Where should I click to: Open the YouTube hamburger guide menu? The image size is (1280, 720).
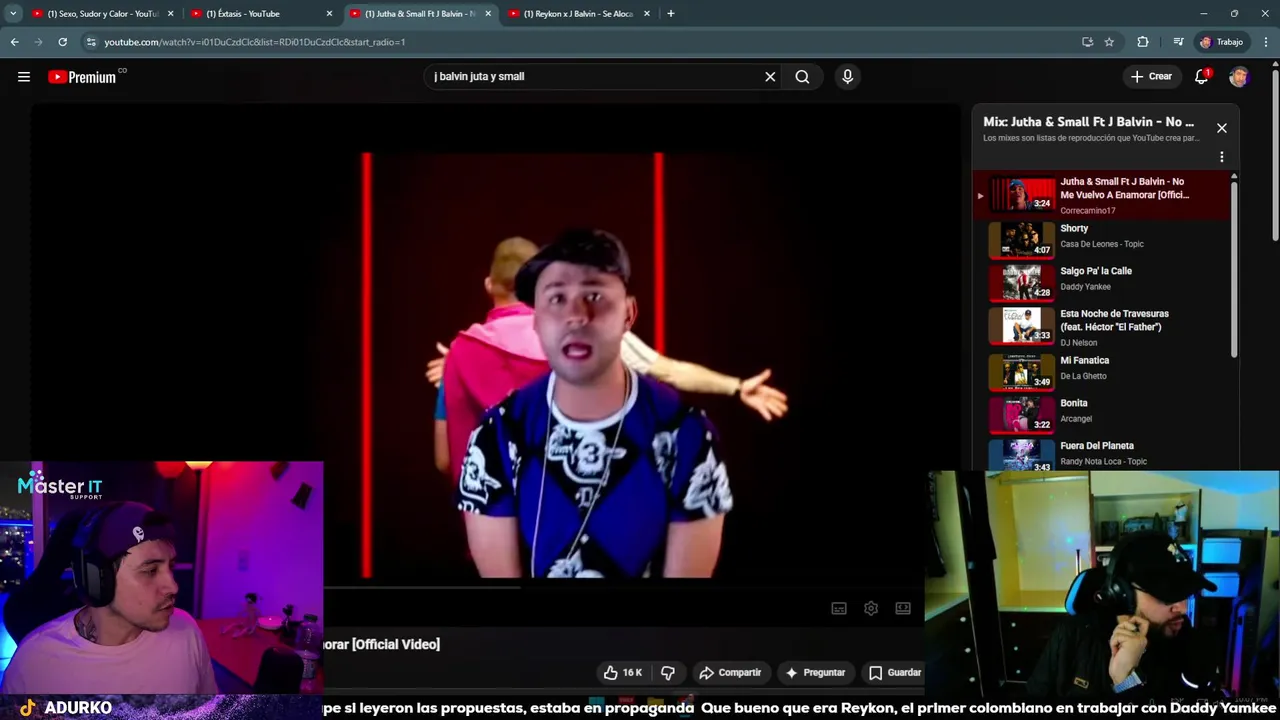click(x=24, y=76)
